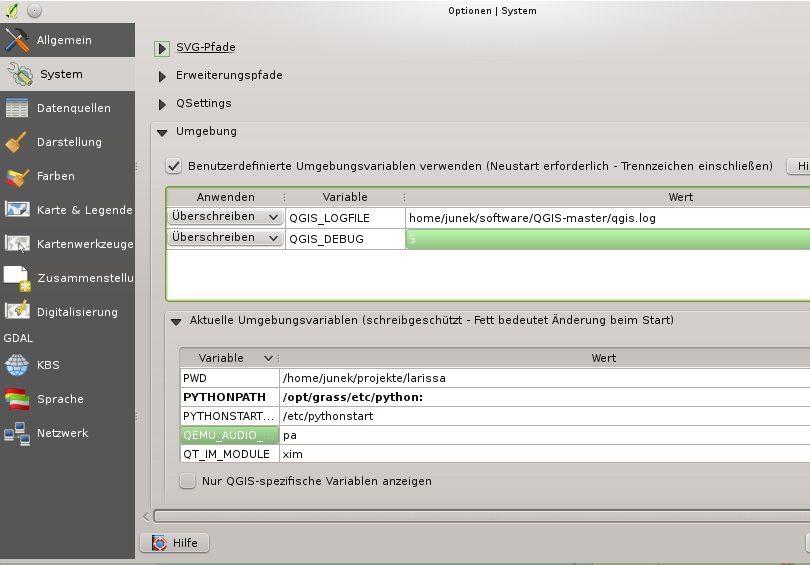Select the PWD variable row

click(x=230, y=378)
